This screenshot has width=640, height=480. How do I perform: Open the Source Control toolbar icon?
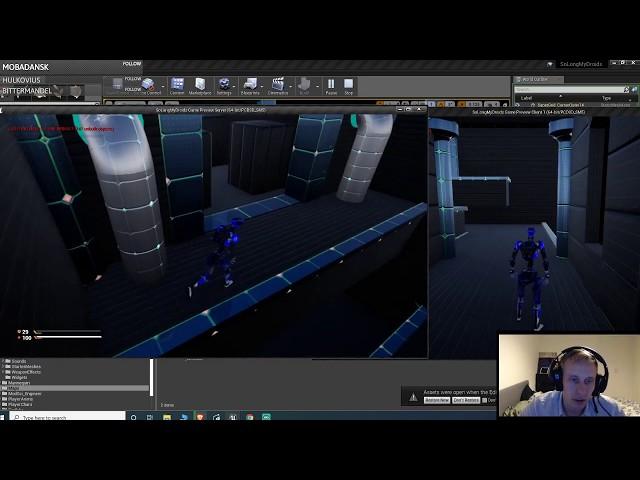click(x=149, y=86)
